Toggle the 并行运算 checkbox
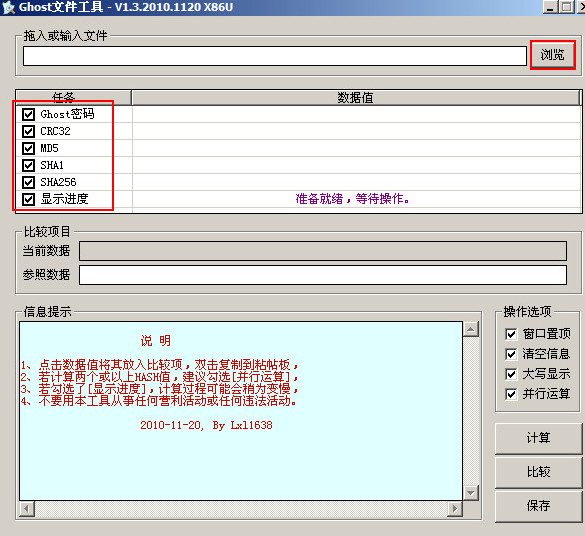The height and width of the screenshot is (536, 585). click(511, 394)
